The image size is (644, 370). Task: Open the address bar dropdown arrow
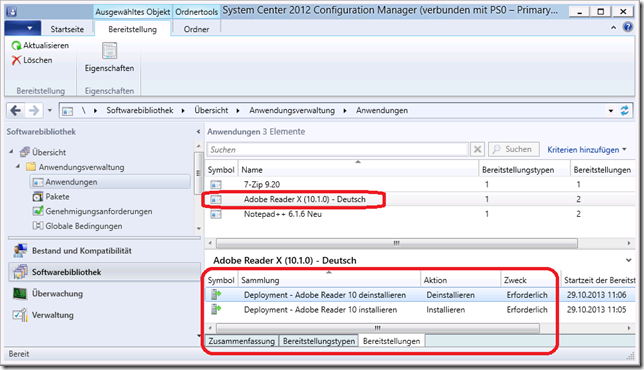(x=611, y=110)
